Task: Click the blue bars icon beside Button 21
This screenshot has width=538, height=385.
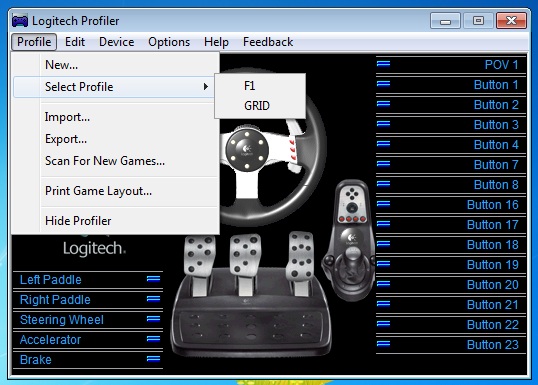Action: point(383,303)
